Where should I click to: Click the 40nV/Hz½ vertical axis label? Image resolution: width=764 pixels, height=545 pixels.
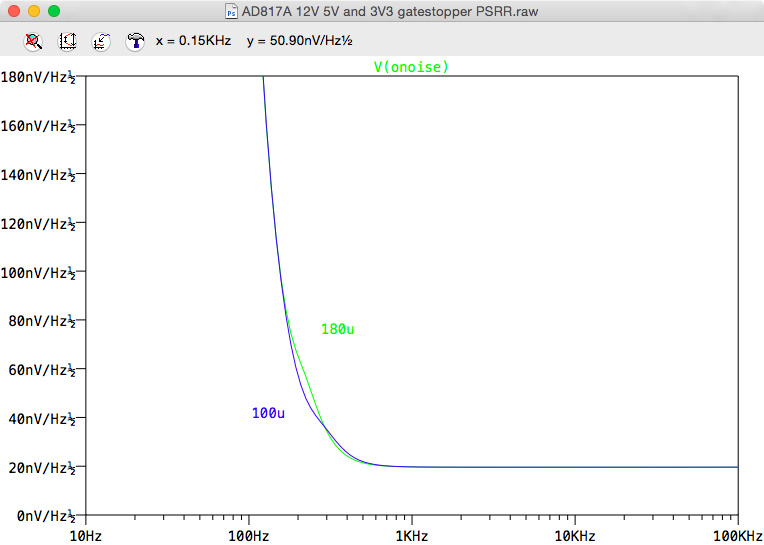pos(42,419)
